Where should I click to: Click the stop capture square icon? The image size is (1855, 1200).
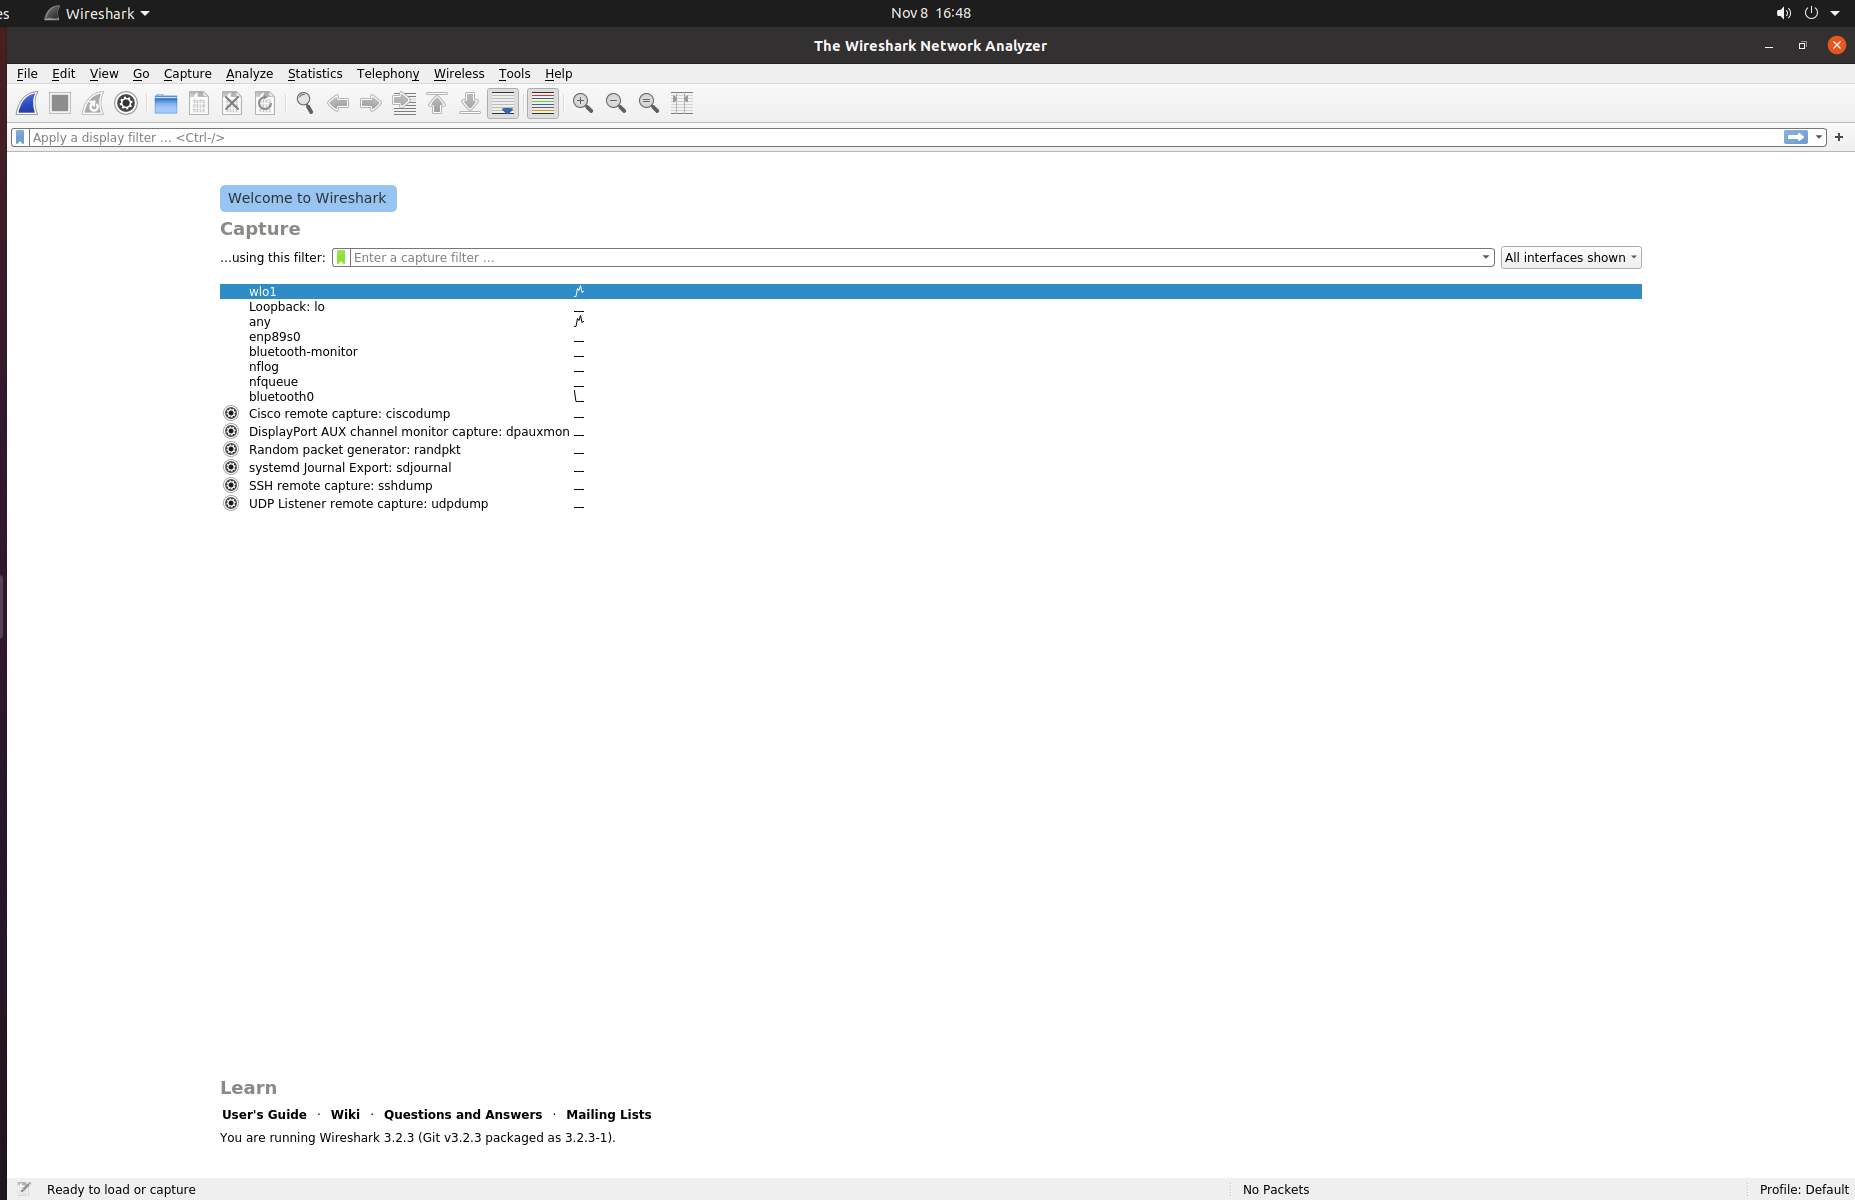click(60, 103)
